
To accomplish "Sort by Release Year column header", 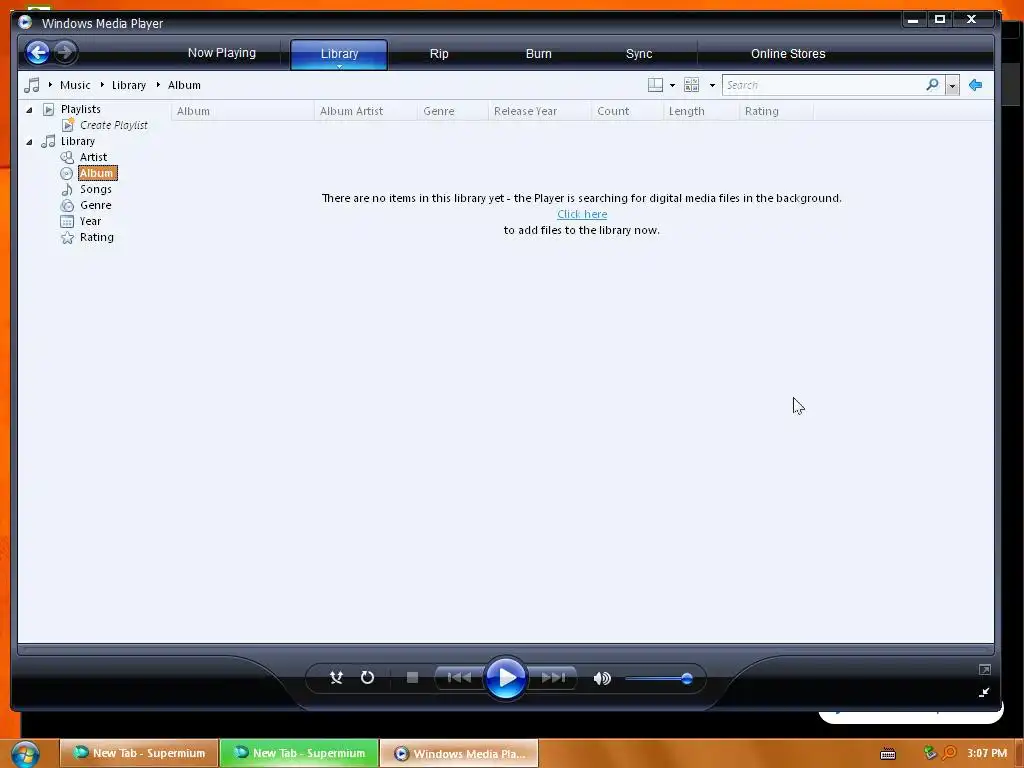I will pos(539,111).
